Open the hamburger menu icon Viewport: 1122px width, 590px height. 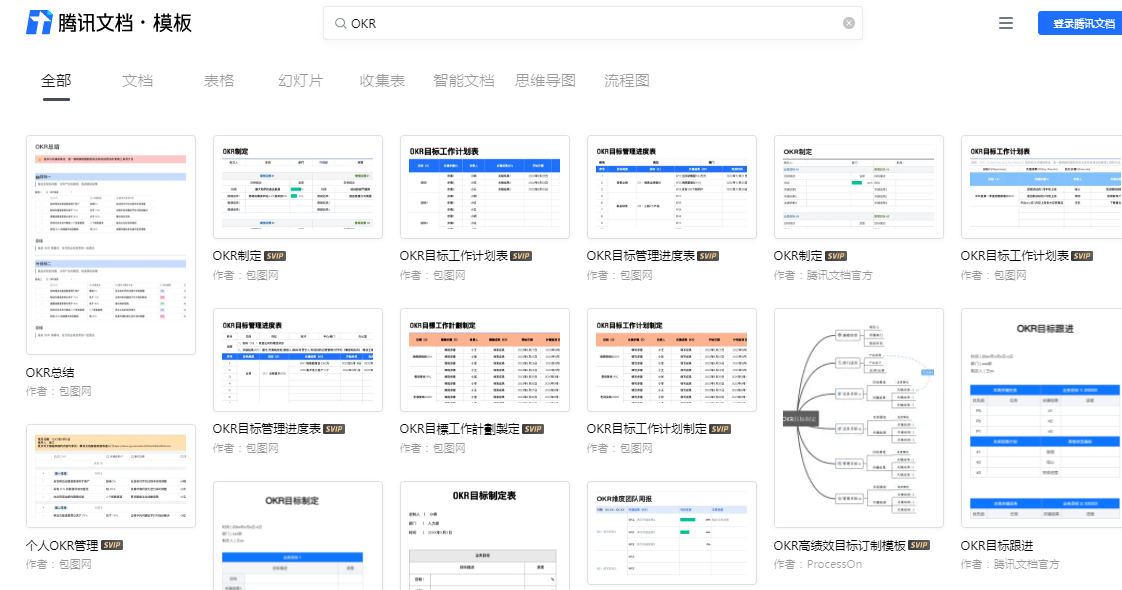coord(1006,22)
